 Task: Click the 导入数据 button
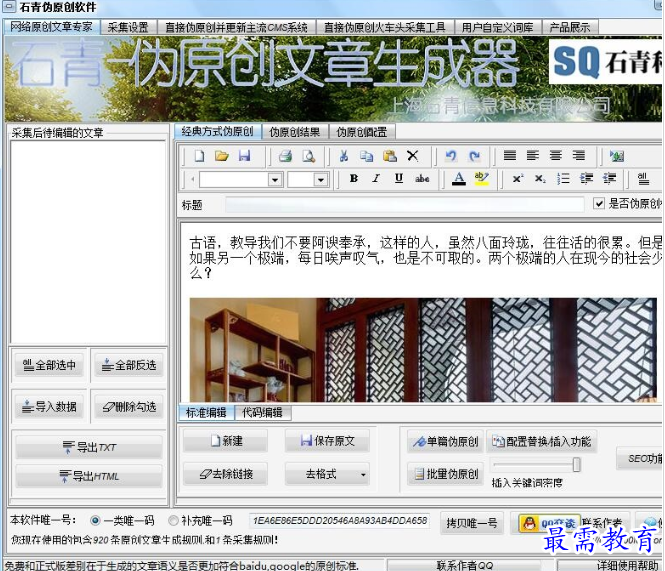(49, 407)
